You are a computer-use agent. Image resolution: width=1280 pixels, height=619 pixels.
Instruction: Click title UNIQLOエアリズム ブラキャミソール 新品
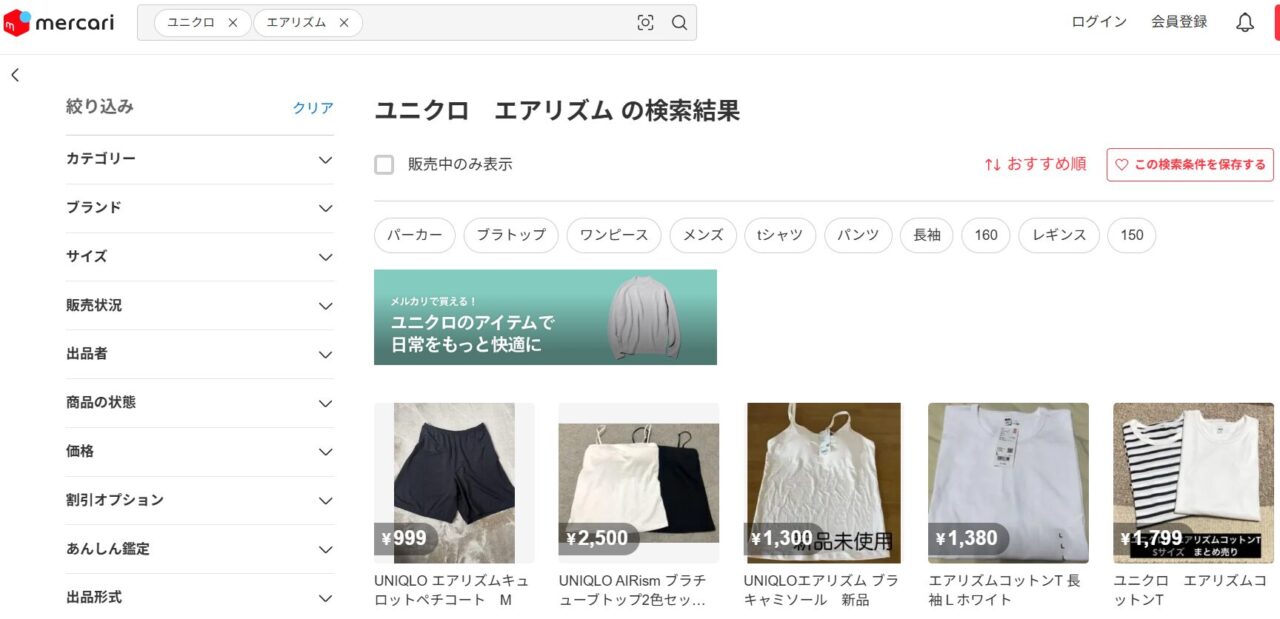coord(821,590)
